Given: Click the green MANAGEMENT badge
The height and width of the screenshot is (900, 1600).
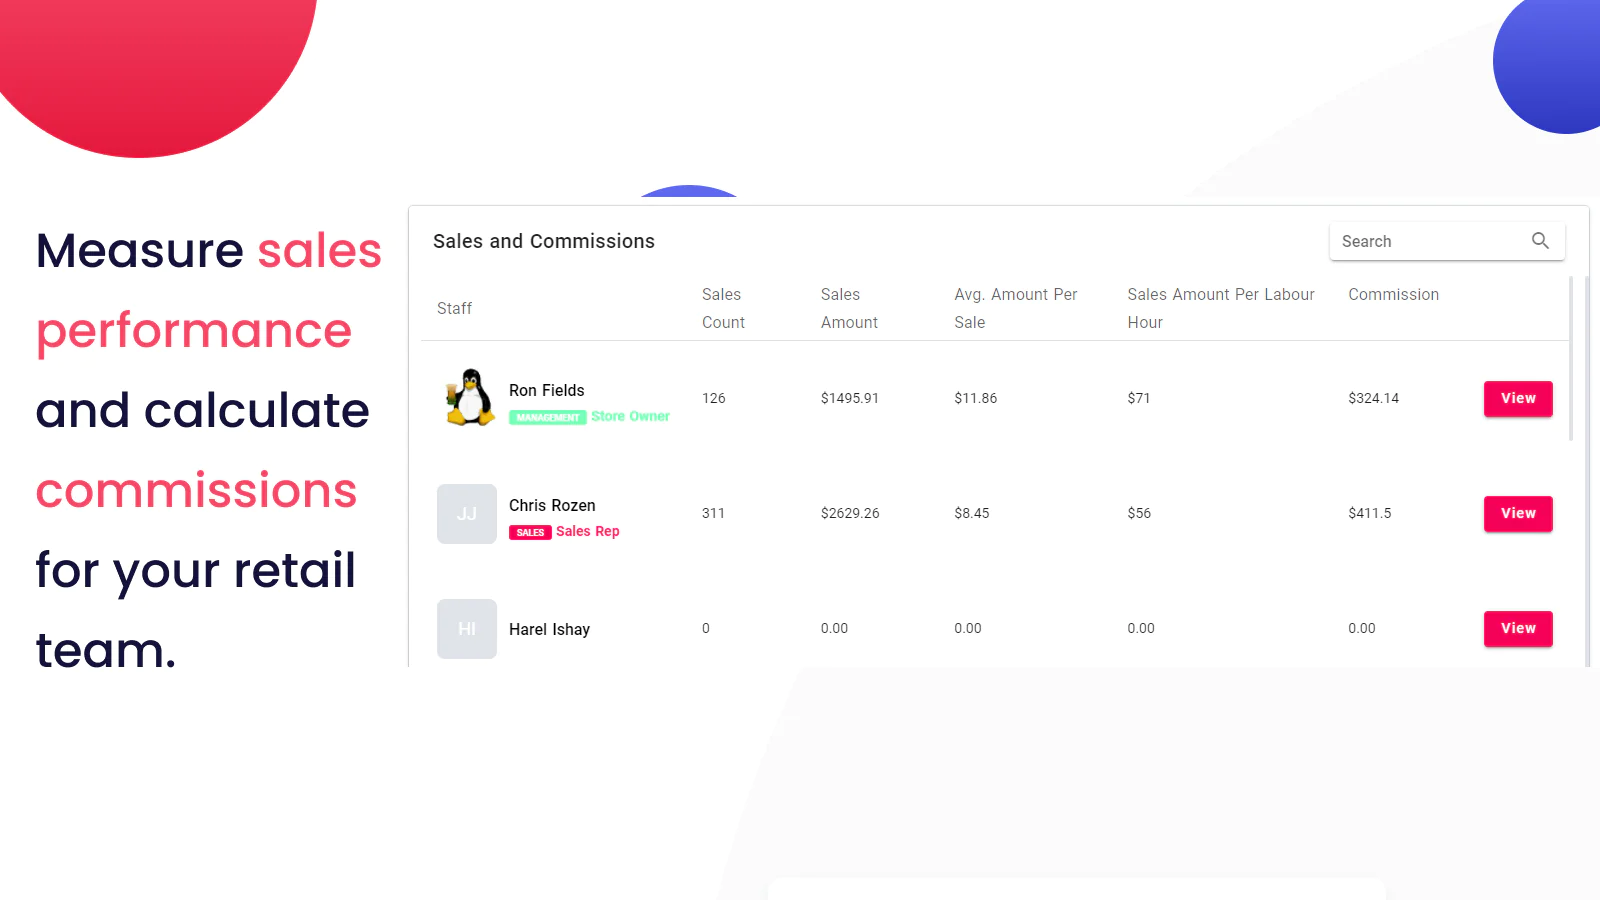Looking at the screenshot, I should [547, 417].
